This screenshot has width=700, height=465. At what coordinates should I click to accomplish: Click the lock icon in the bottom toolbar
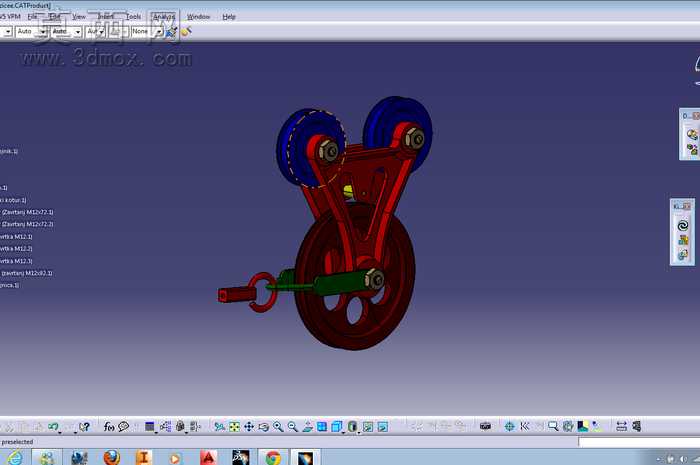point(180,427)
